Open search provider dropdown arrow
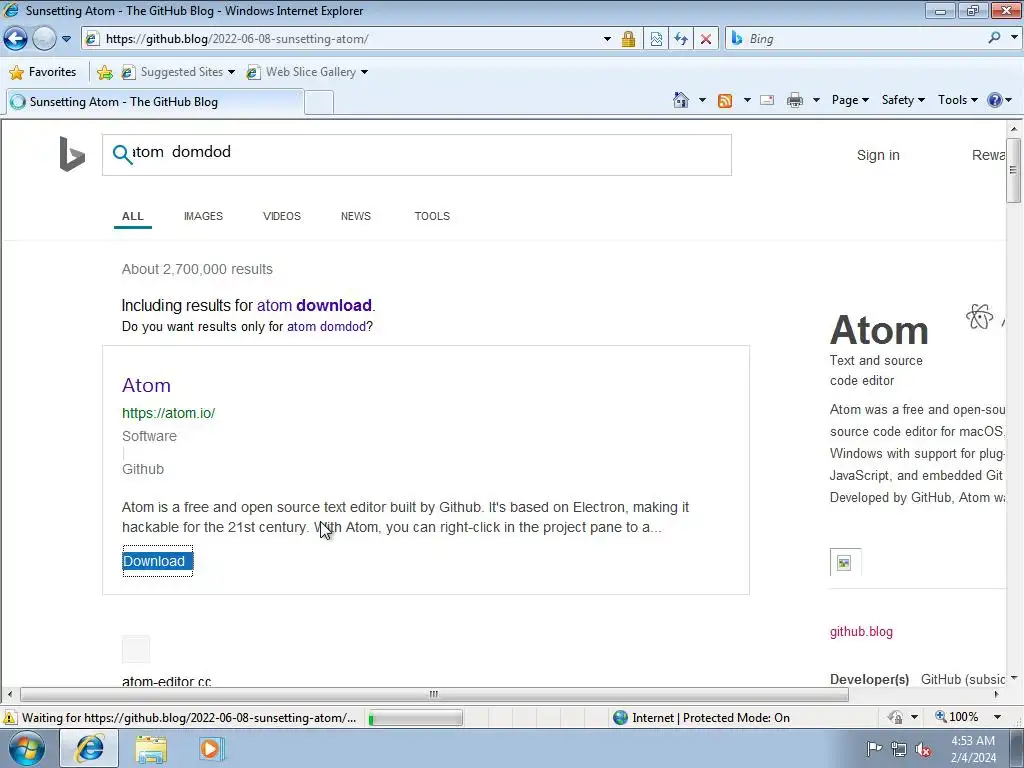The height and width of the screenshot is (768, 1024). click(1014, 38)
